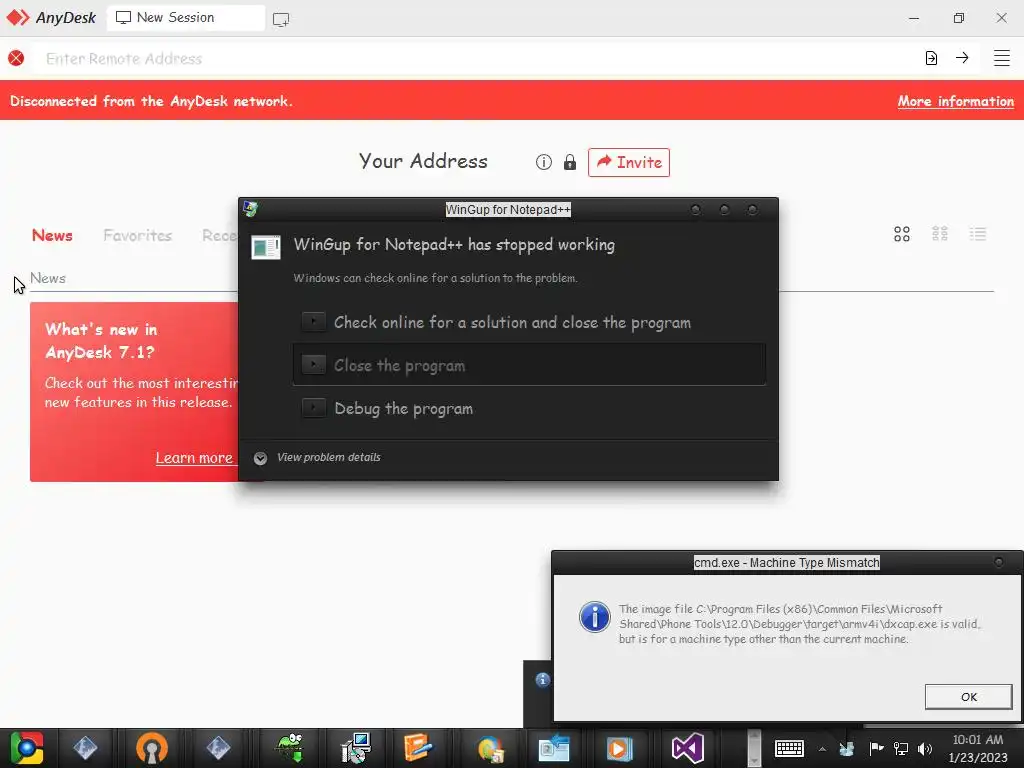This screenshot has height=768, width=1024.
Task: Open Chrome from the taskbar
Action: [x=26, y=748]
